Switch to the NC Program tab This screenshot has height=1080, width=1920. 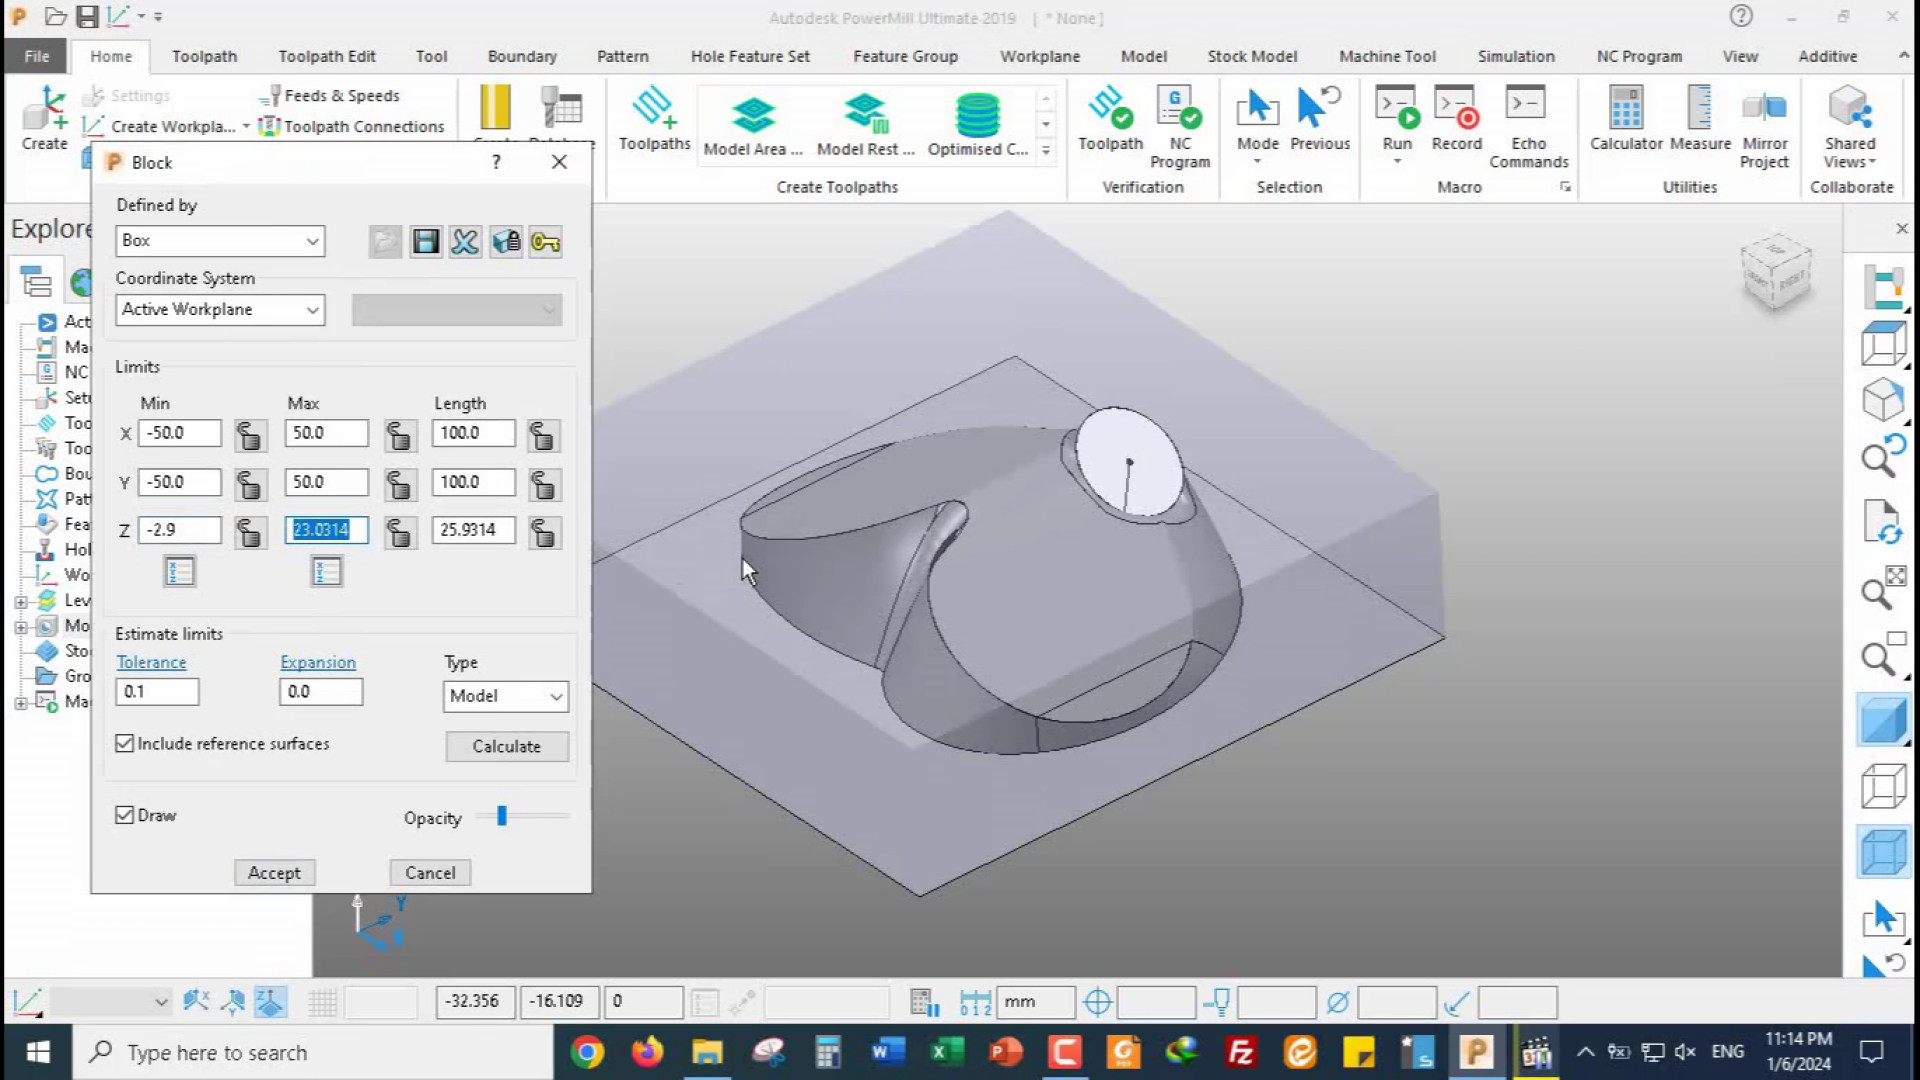point(1639,56)
